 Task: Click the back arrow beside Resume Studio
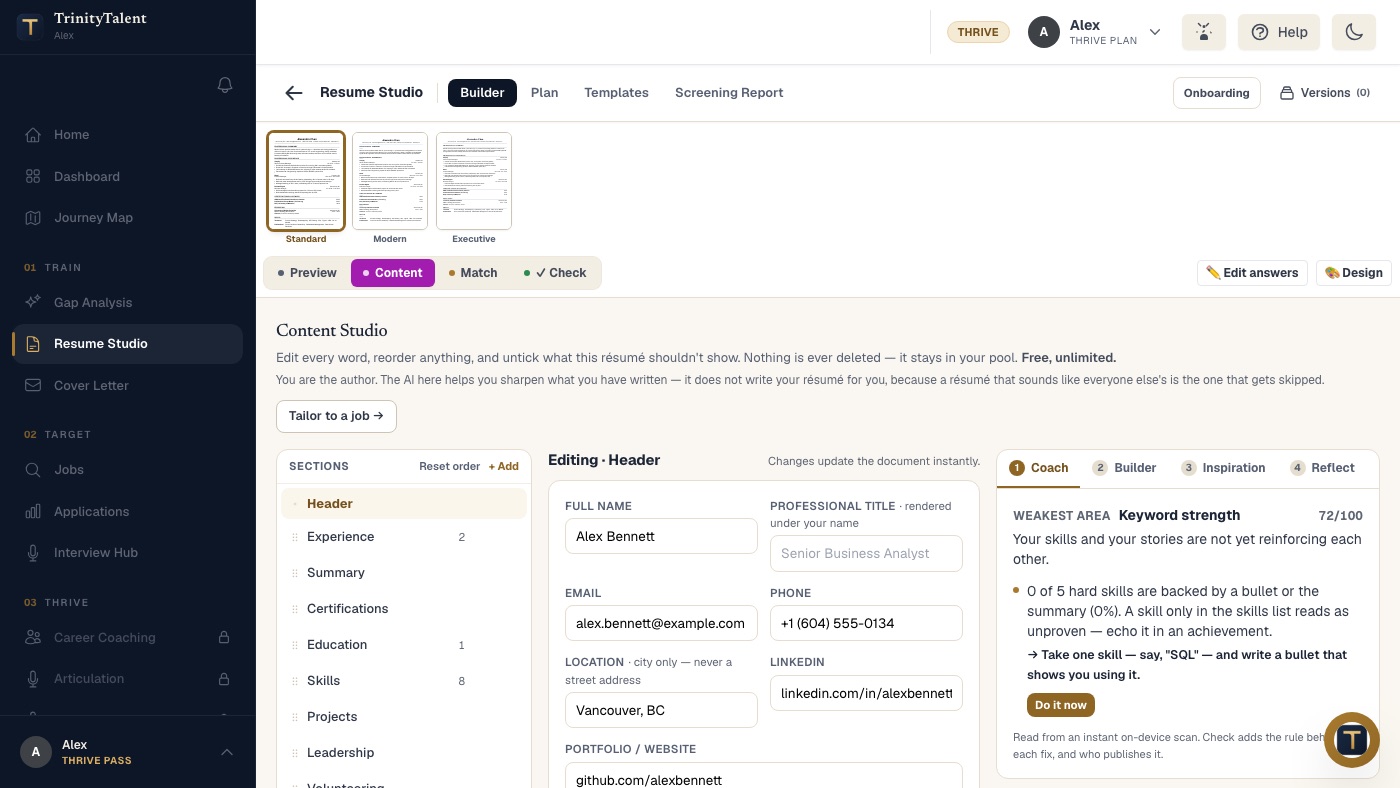(293, 93)
